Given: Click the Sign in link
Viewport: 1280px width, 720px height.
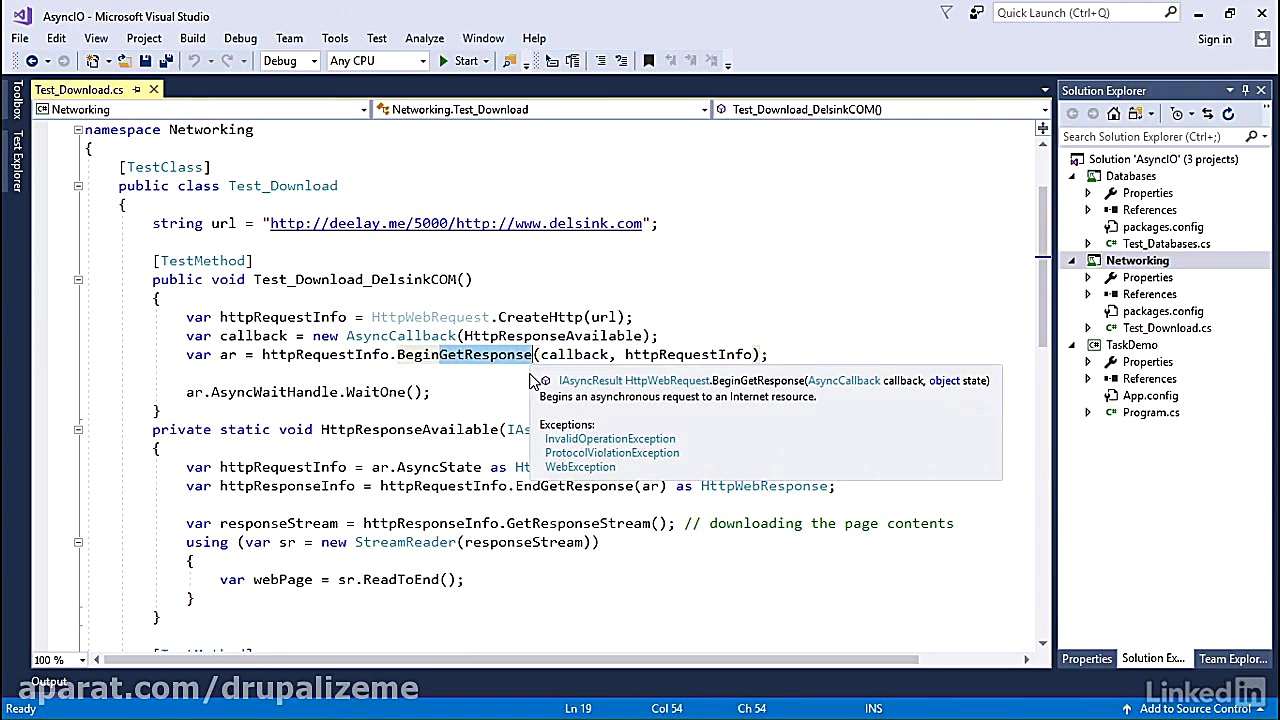Looking at the screenshot, I should [x=1215, y=39].
